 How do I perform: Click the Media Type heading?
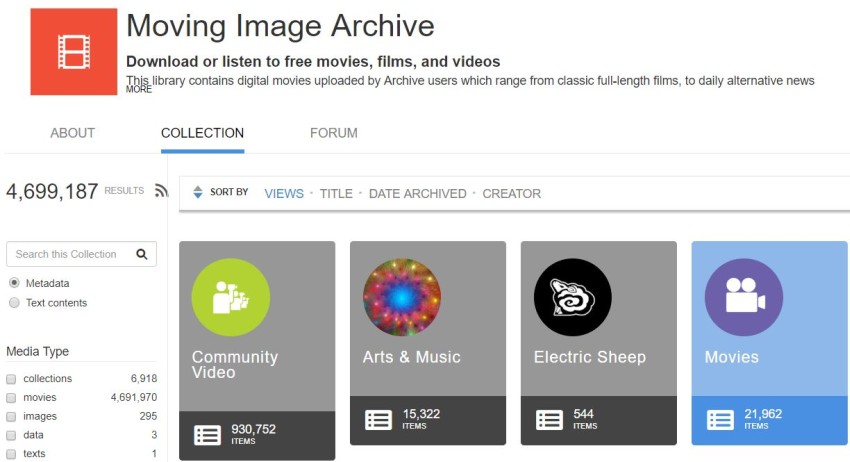[37, 351]
